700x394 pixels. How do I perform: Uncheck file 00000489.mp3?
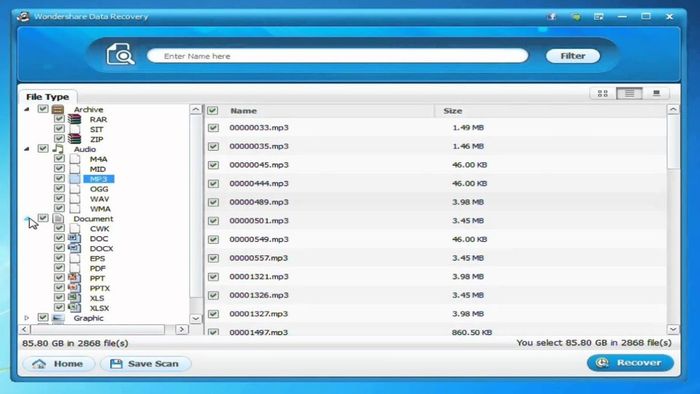[x=213, y=202]
